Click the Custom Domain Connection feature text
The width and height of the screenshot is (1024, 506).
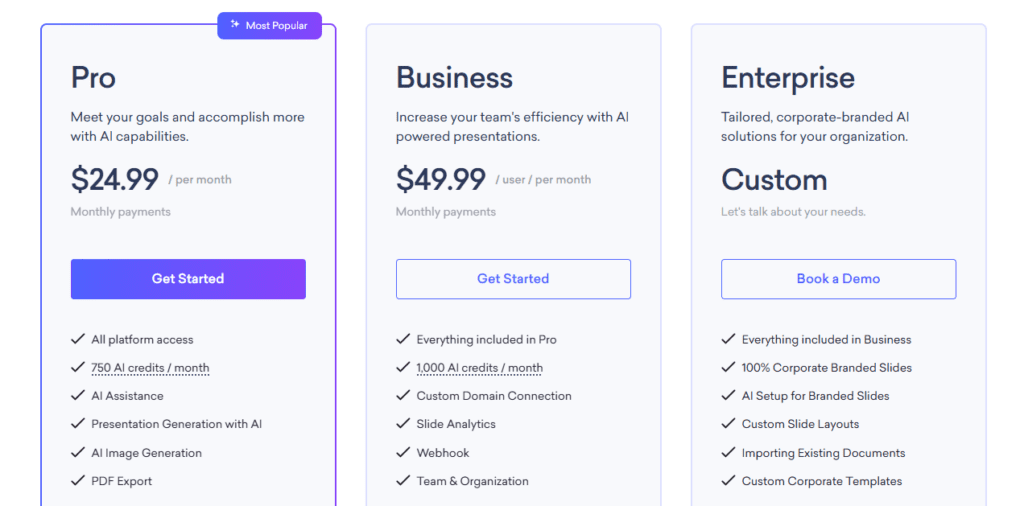coord(494,396)
